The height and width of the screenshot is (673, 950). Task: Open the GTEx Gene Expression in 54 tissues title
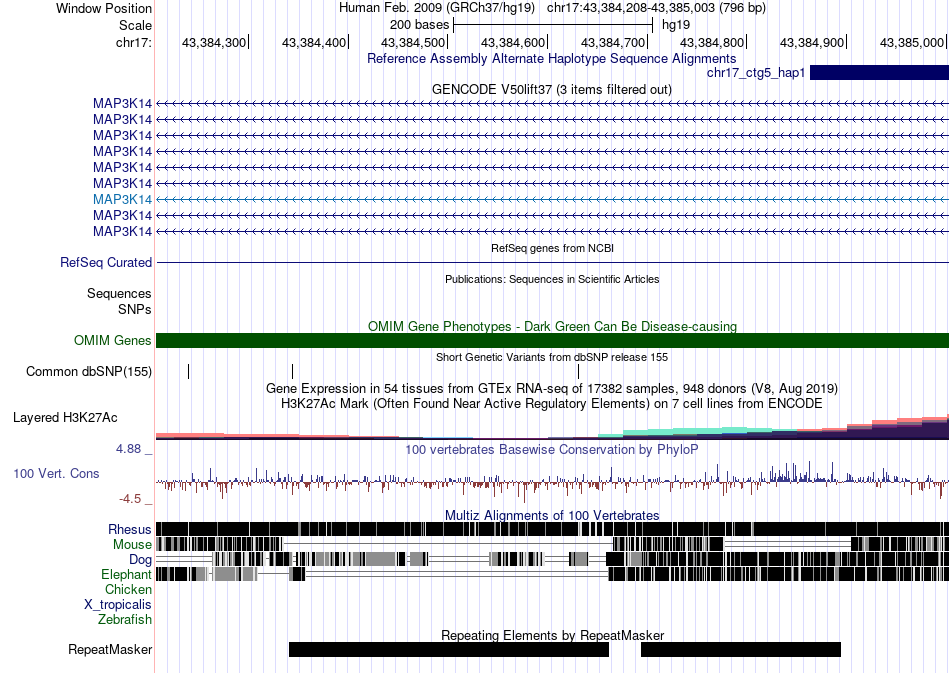[x=552, y=388]
